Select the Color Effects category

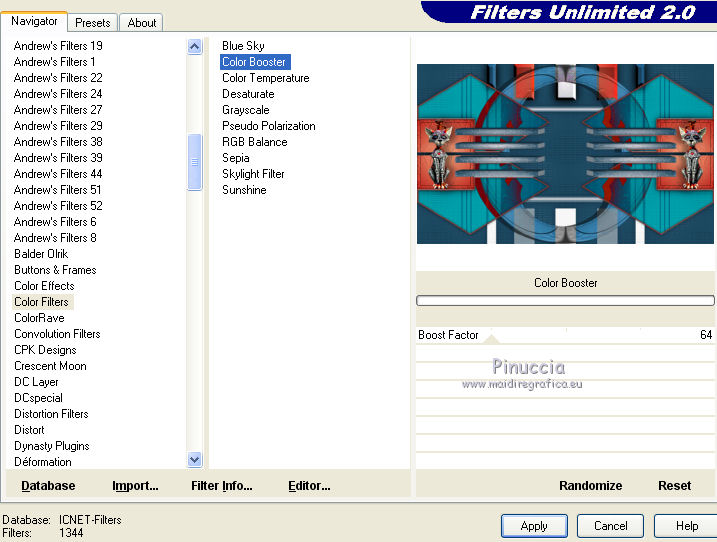44,286
